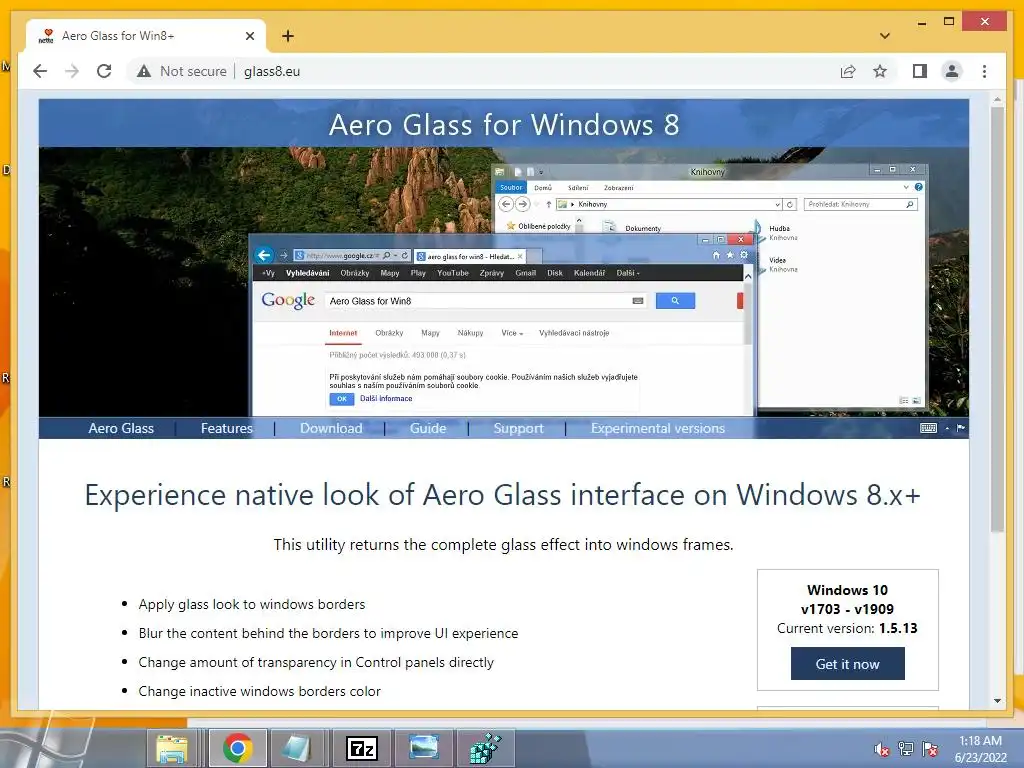This screenshot has width=1024, height=768.
Task: Click the hero screenshot banner image
Action: coord(504,281)
